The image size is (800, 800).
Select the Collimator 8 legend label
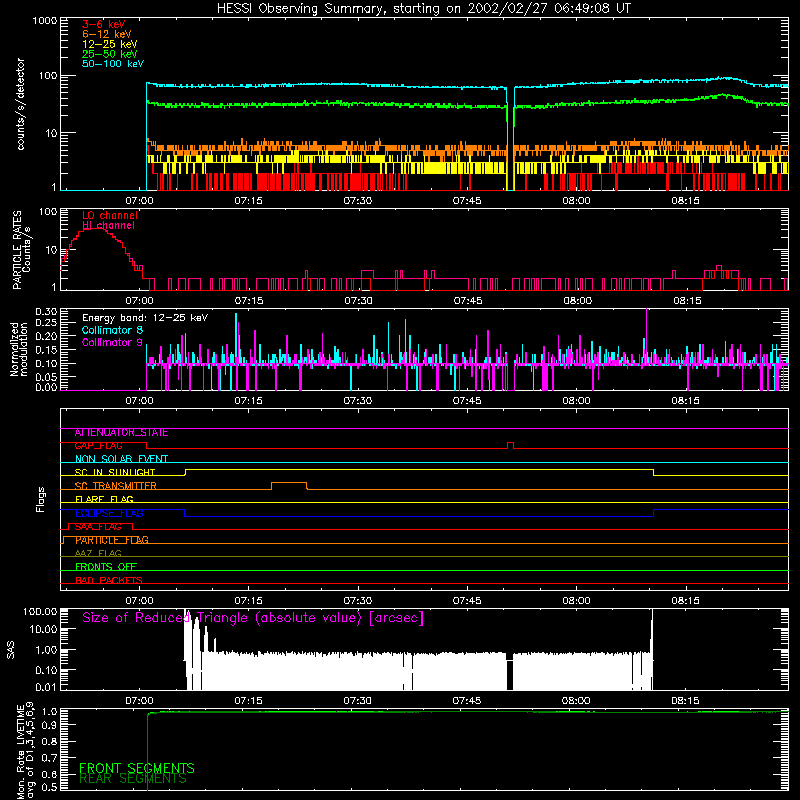[112, 330]
